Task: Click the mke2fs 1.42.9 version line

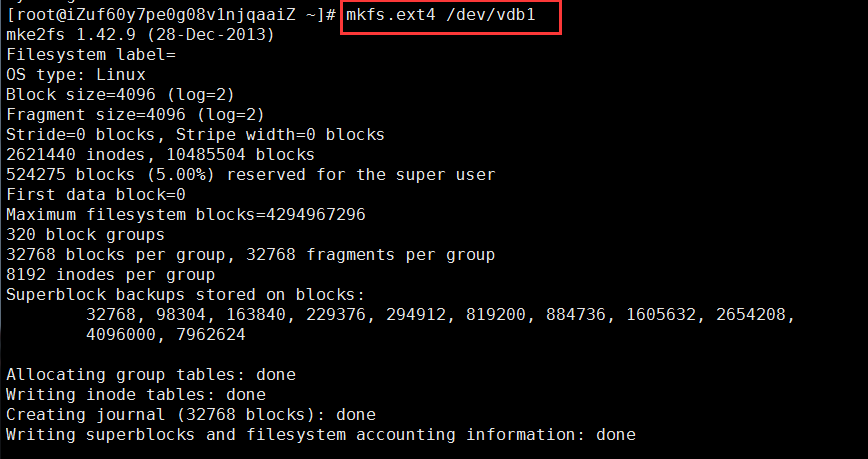Action: 140,35
